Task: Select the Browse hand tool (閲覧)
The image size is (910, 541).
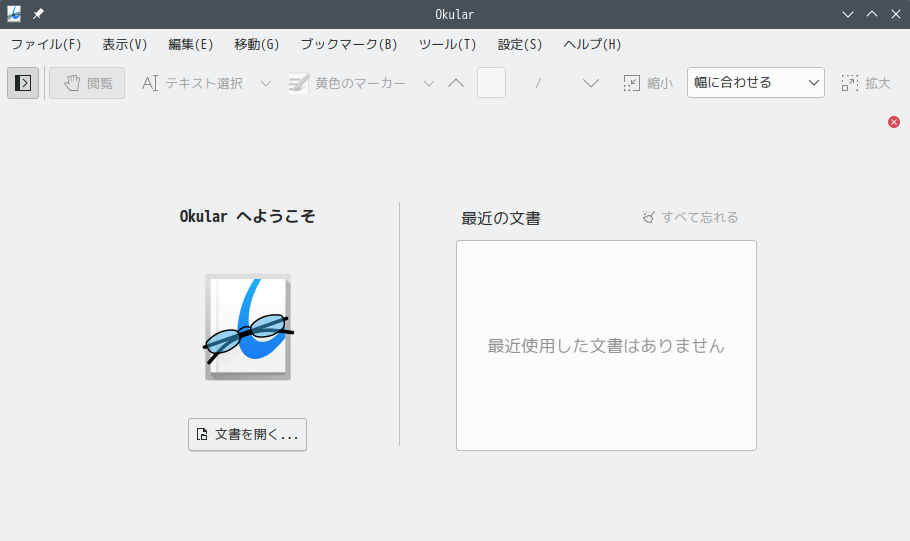Action: pos(87,83)
